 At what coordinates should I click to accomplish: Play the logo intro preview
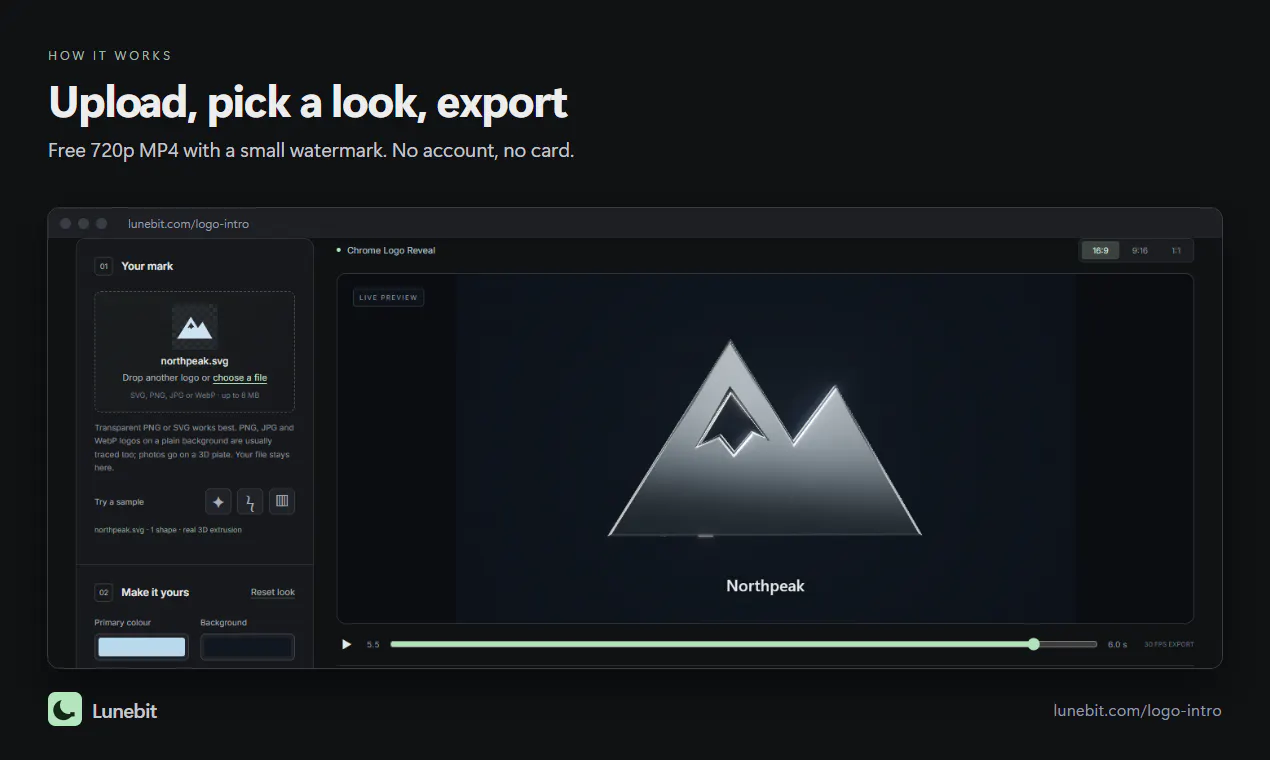(347, 644)
